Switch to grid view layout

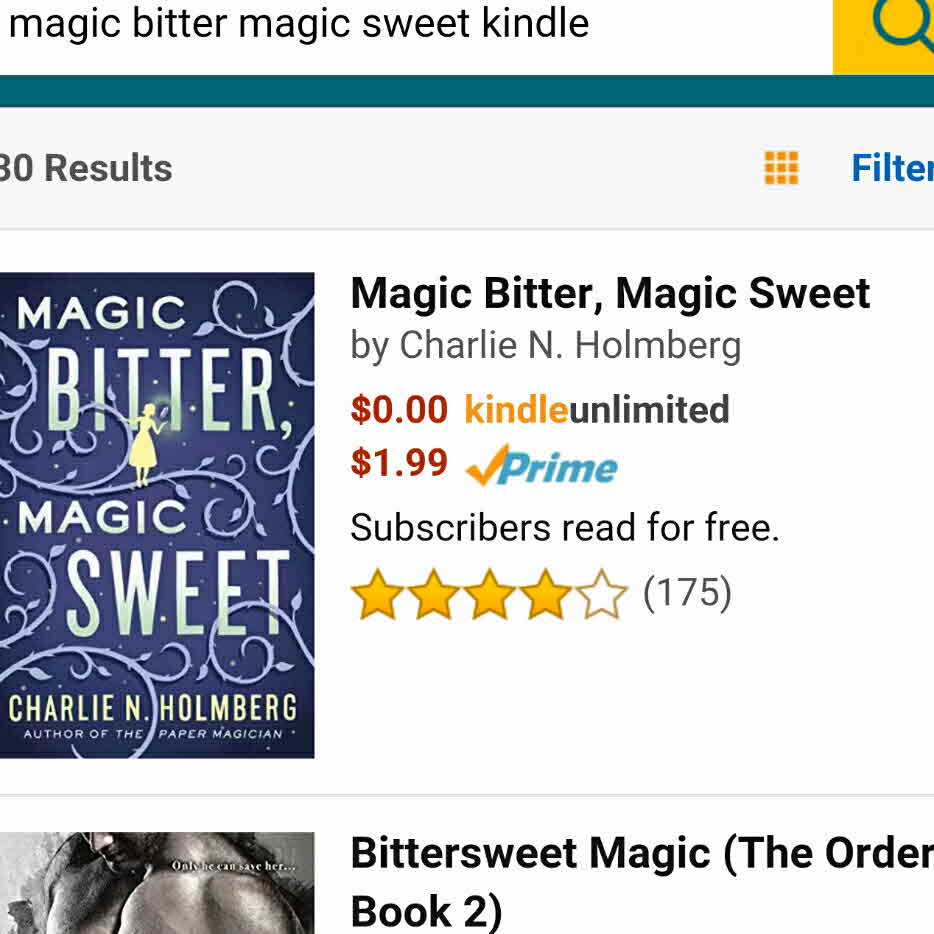[x=781, y=168]
